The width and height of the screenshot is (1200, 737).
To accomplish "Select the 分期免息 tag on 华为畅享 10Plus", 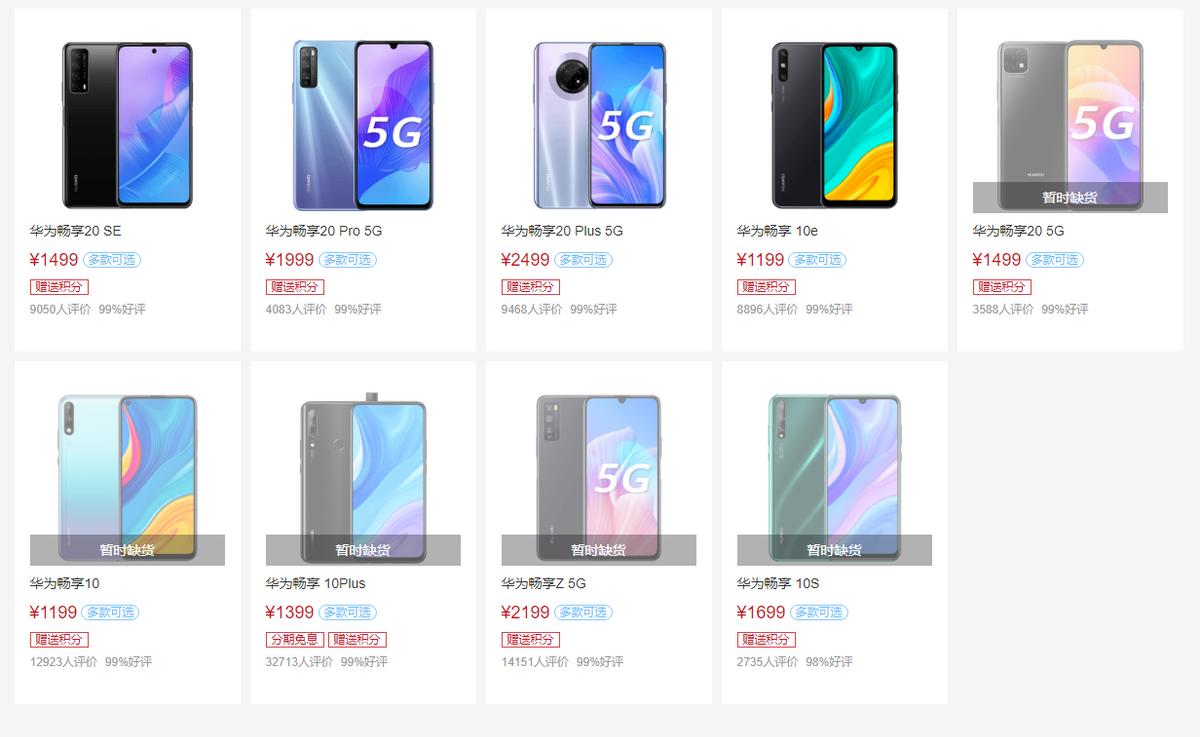I will 294,640.
